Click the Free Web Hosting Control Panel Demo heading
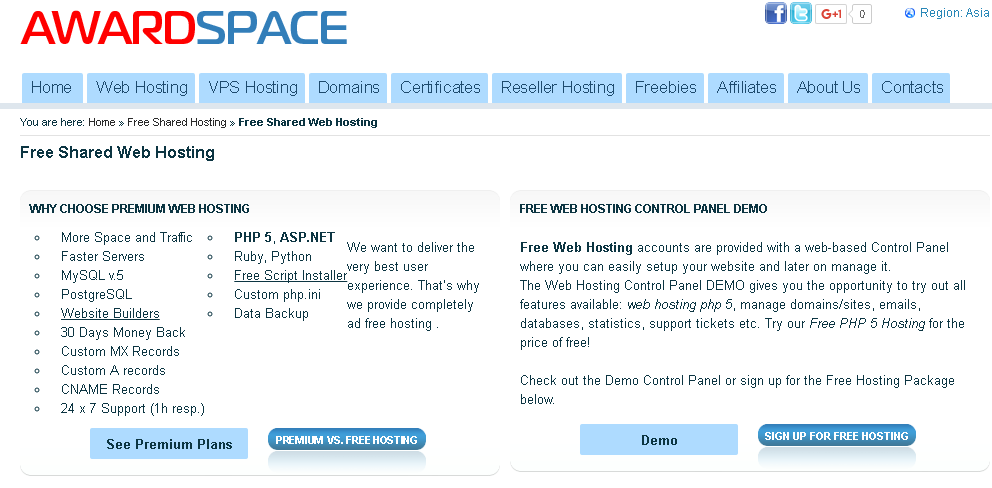The height and width of the screenshot is (488, 992). [643, 208]
